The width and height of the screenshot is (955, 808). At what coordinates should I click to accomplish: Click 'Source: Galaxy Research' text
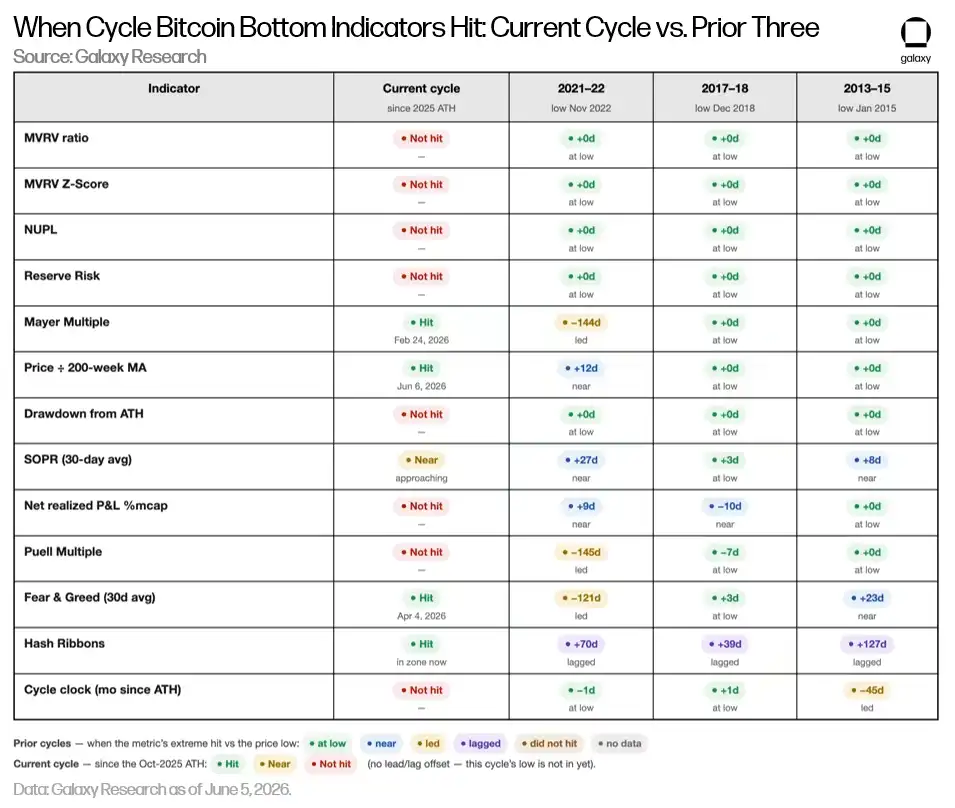click(x=110, y=57)
